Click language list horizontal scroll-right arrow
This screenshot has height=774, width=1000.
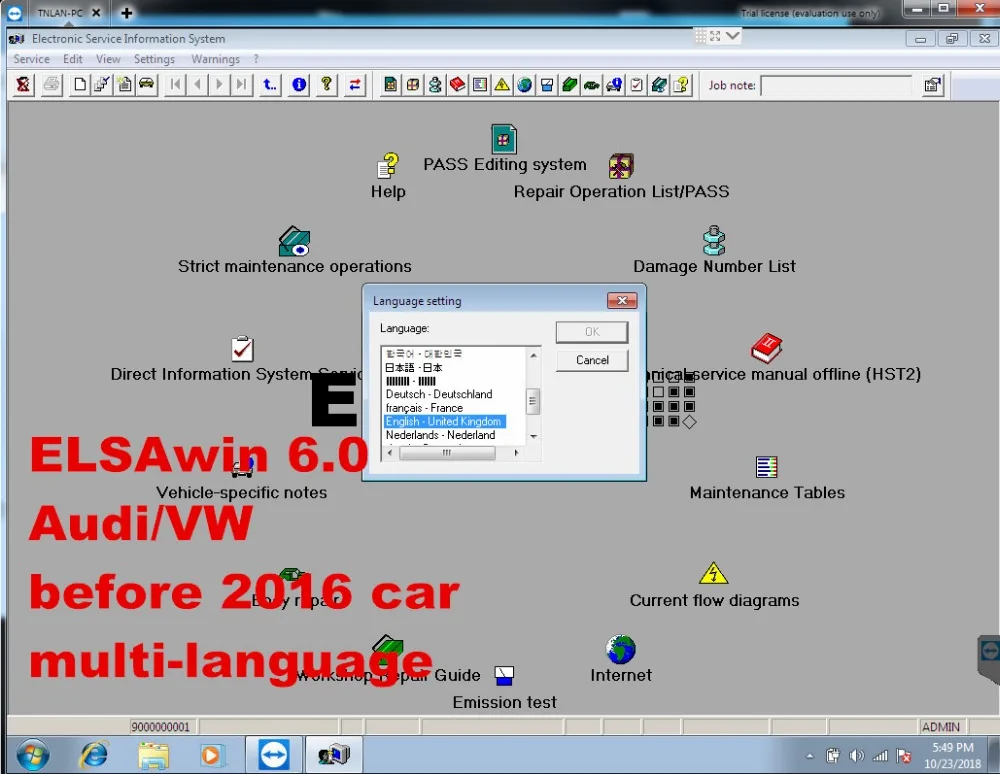[x=516, y=453]
